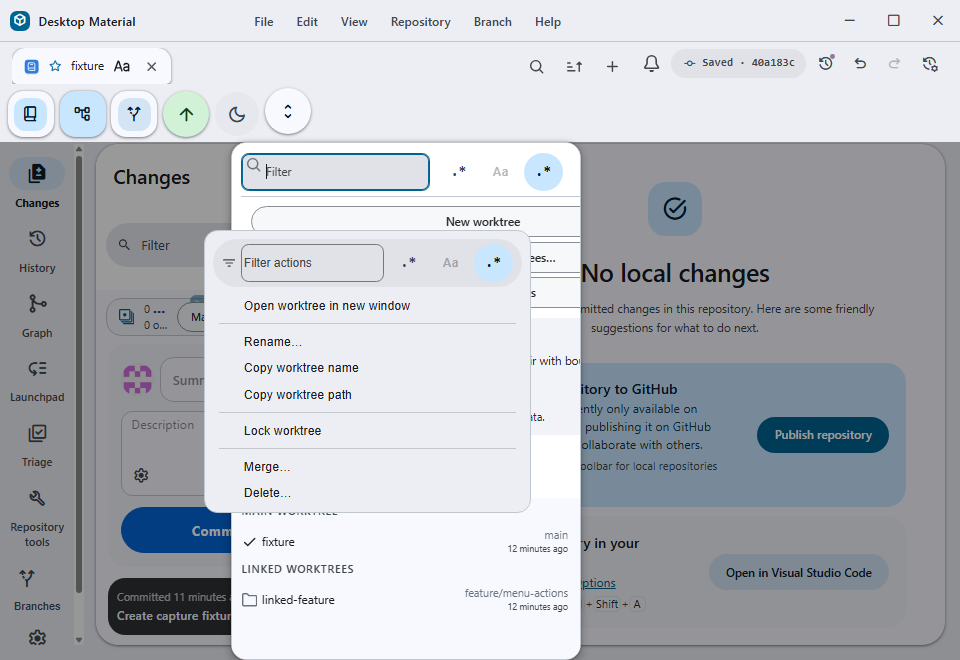Open the File menu
Screen dimensions: 960x660
(x=264, y=21)
